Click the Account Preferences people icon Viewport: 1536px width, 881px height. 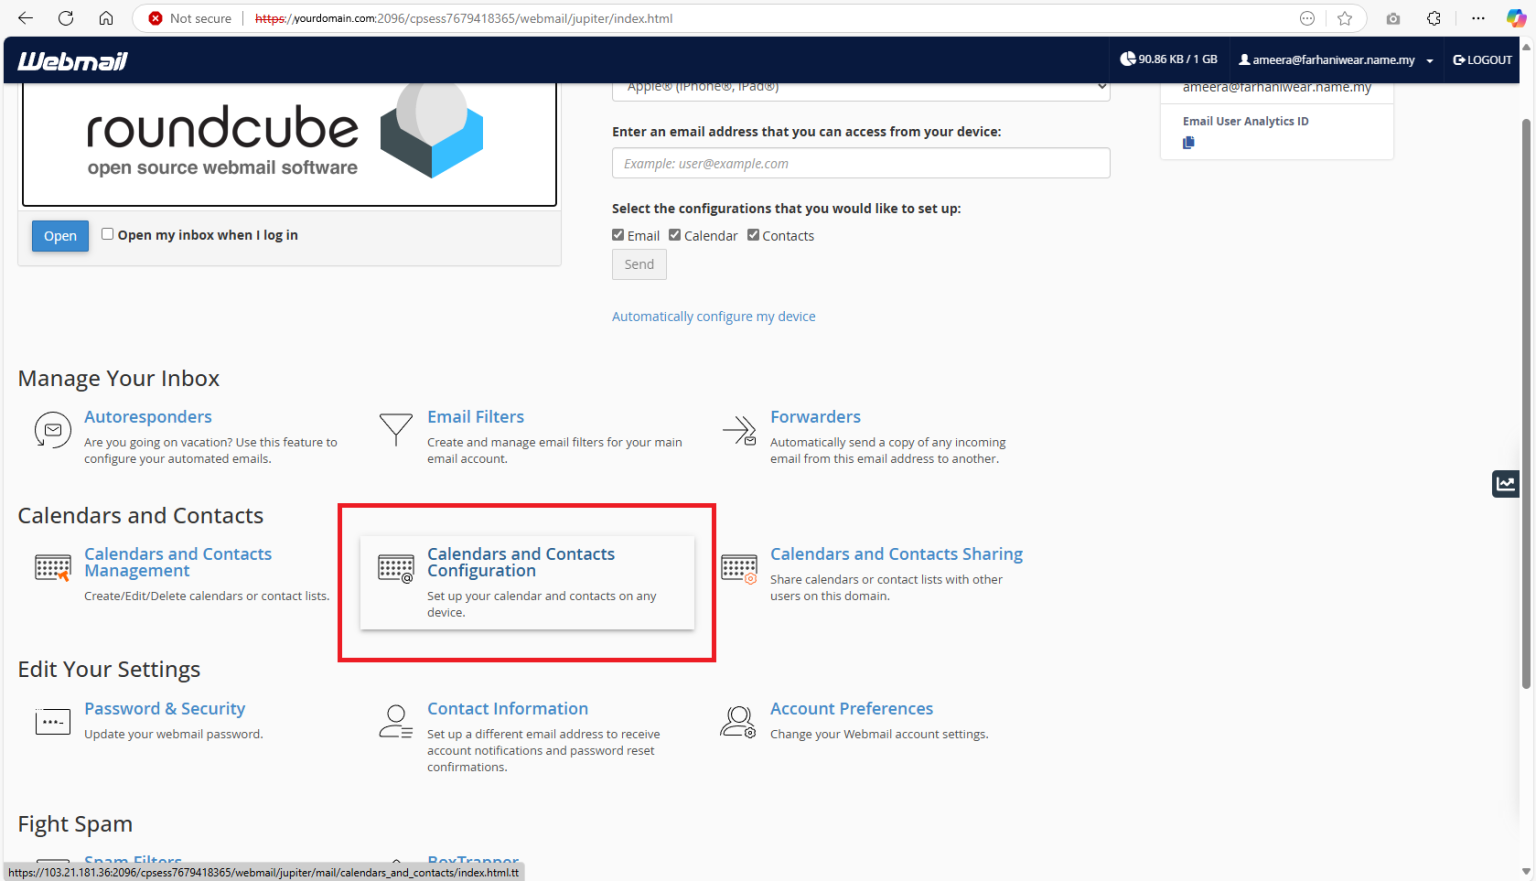tap(738, 721)
